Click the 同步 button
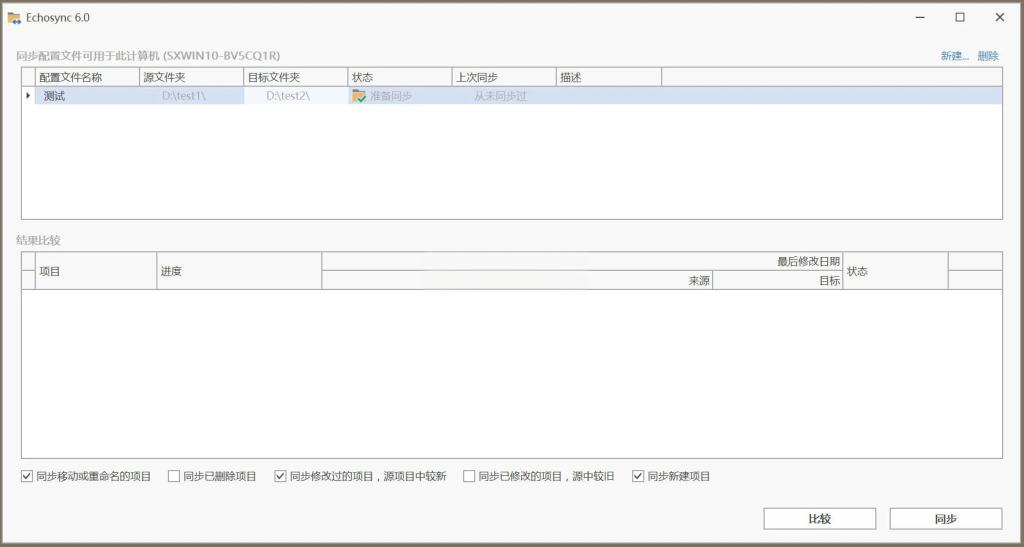 [945, 518]
